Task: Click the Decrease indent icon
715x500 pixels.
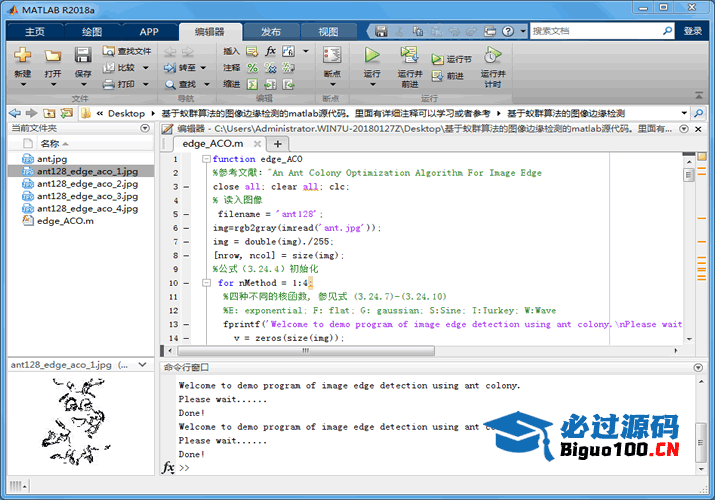Action: [288, 84]
